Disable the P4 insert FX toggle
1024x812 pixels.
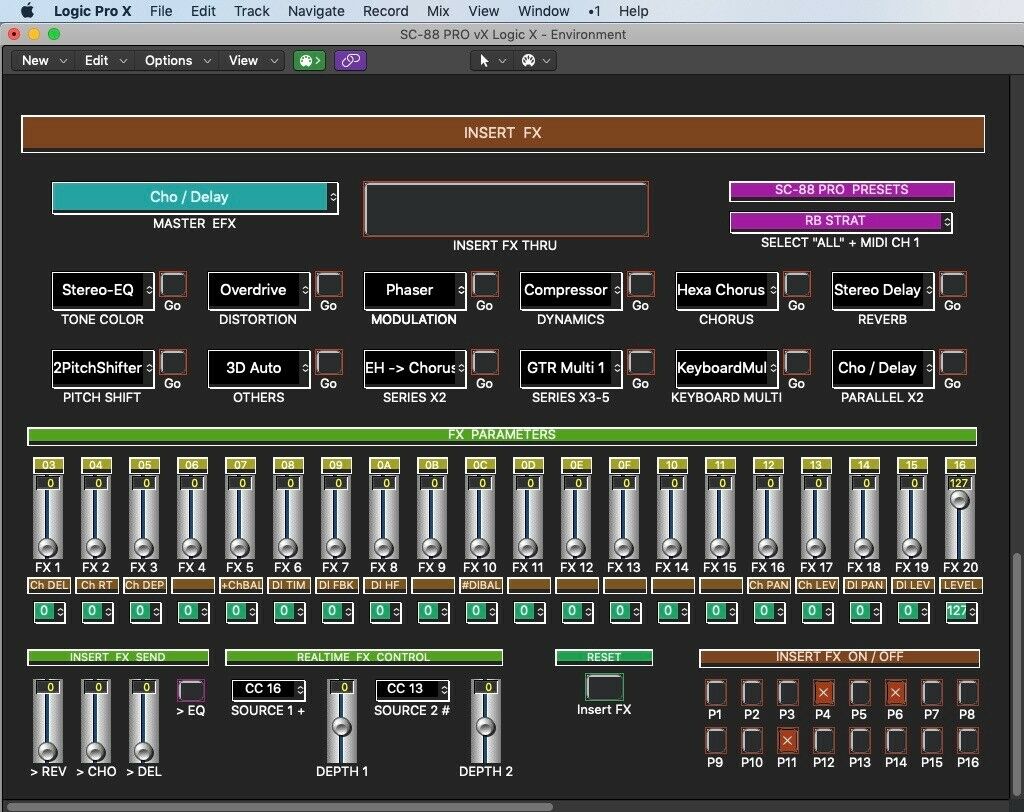(824, 693)
